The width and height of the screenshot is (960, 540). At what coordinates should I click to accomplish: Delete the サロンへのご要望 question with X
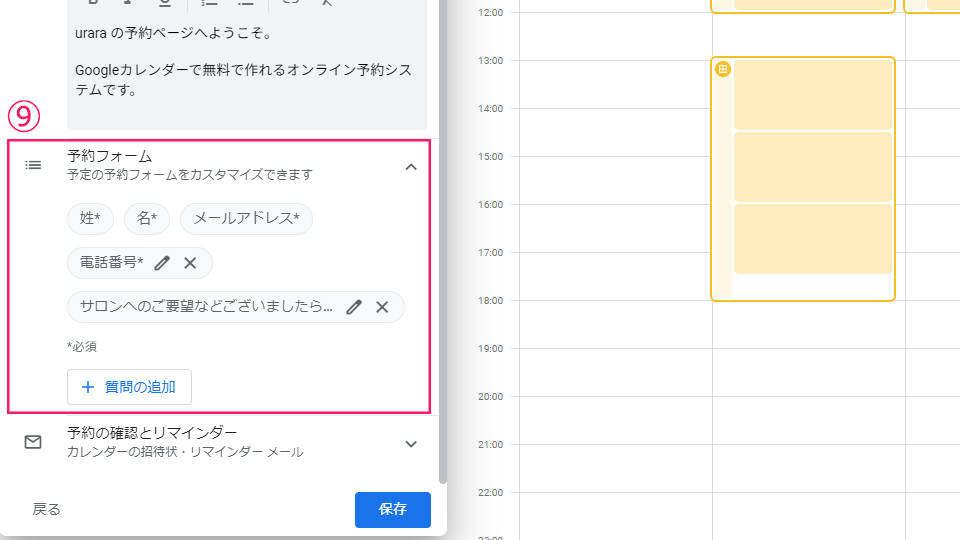382,307
